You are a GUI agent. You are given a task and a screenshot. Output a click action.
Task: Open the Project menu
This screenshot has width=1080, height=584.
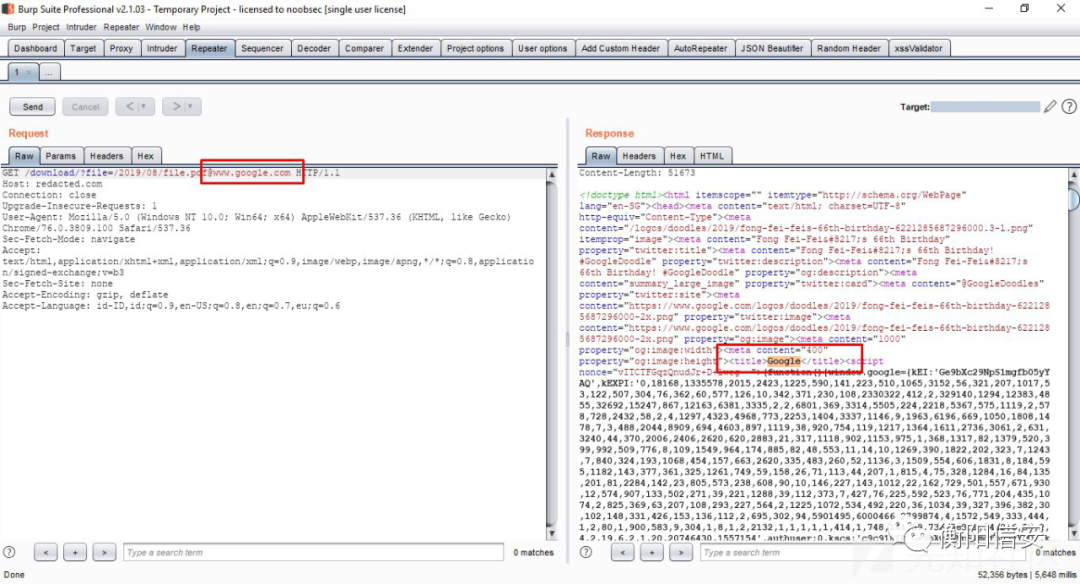coord(45,27)
